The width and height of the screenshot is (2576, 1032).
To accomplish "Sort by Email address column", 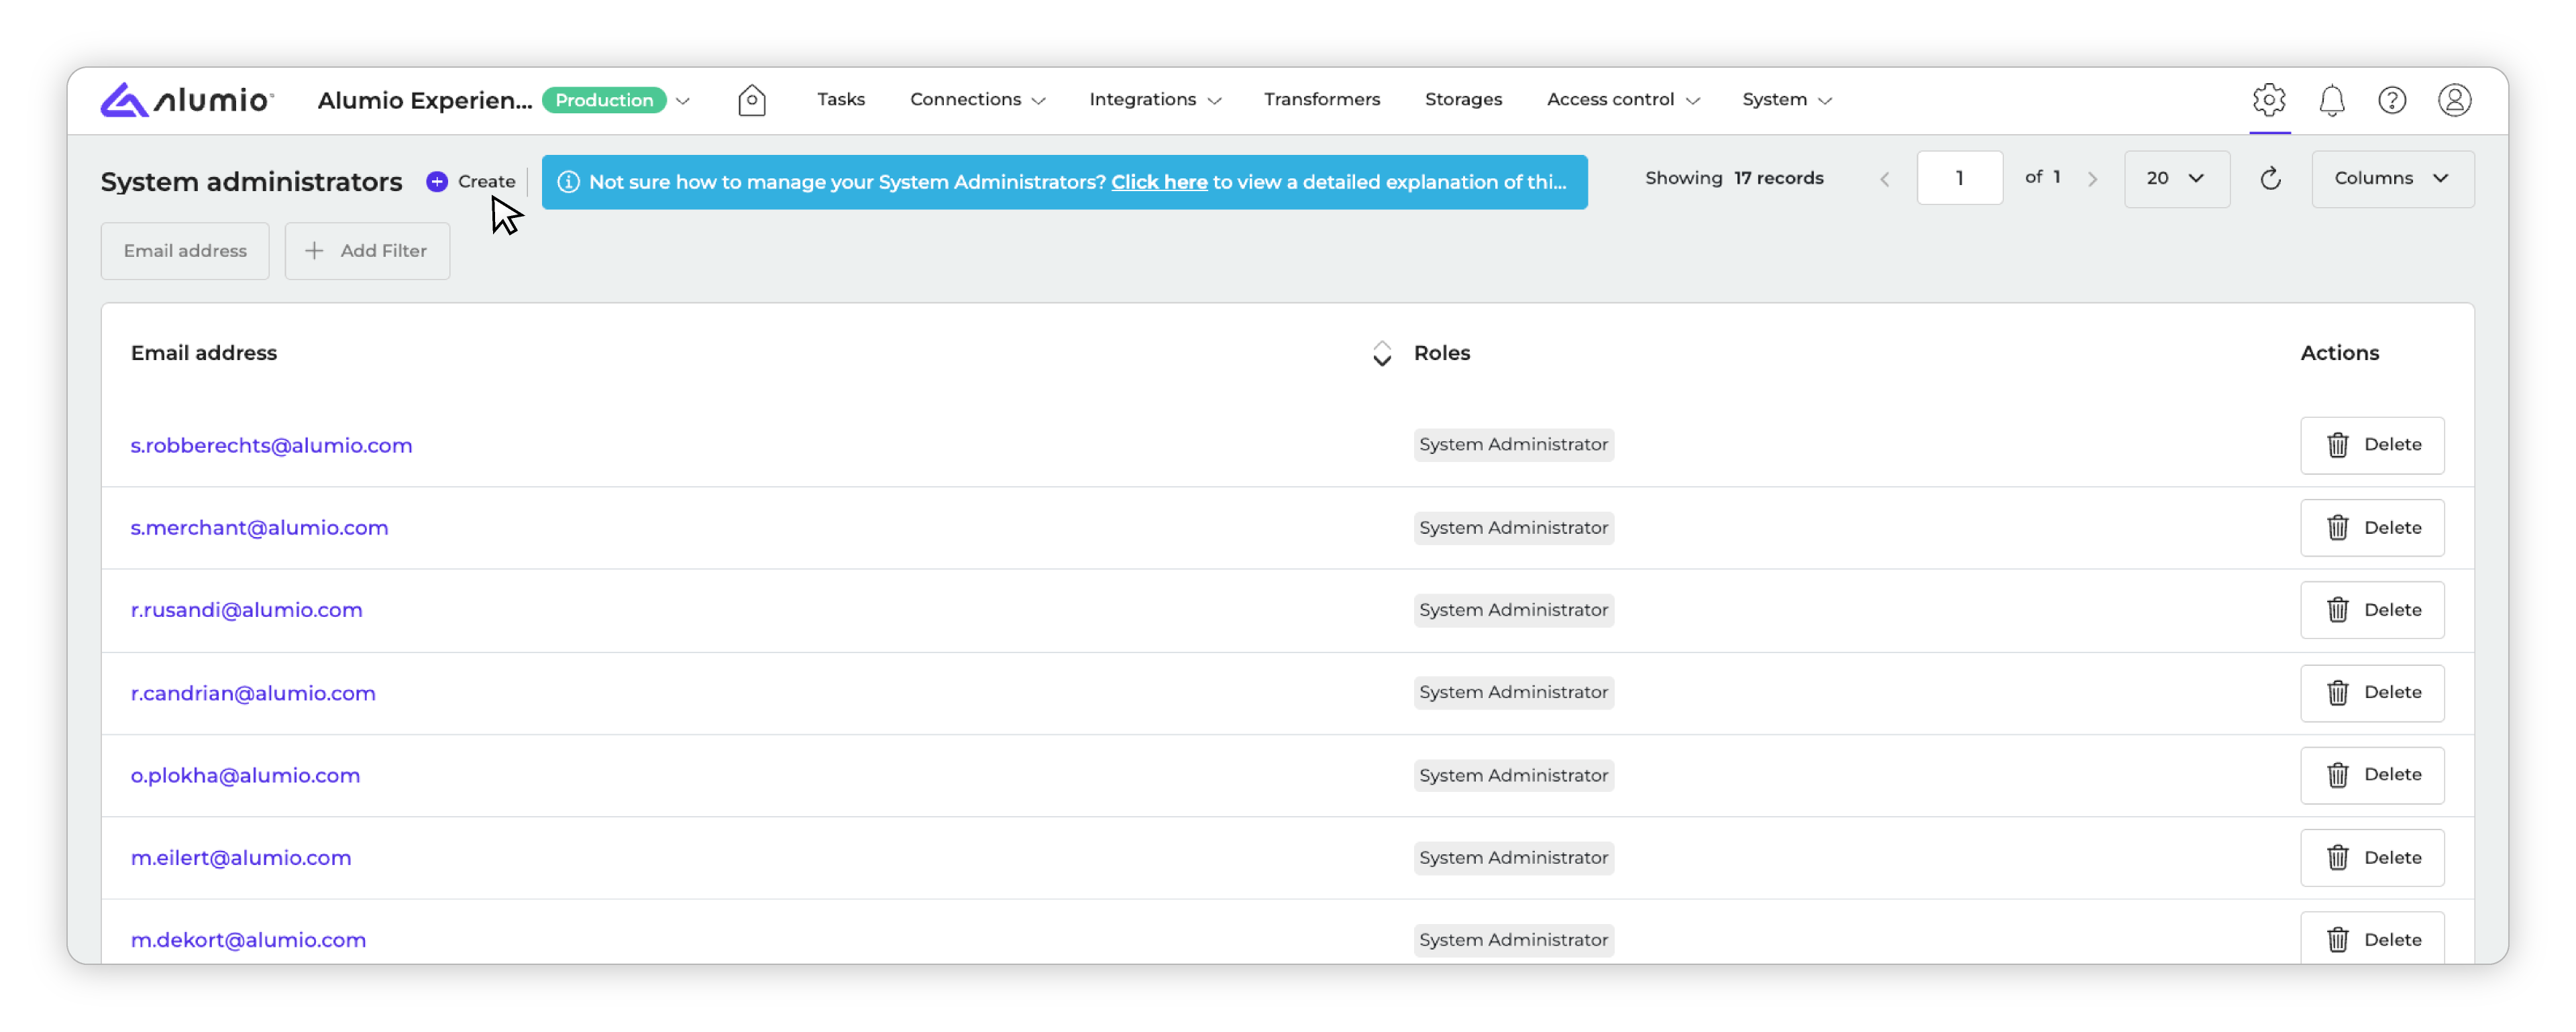I will point(1381,353).
